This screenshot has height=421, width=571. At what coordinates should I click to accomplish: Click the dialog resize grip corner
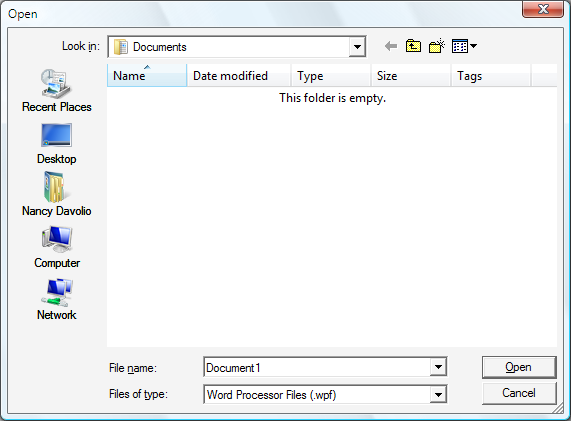558,409
